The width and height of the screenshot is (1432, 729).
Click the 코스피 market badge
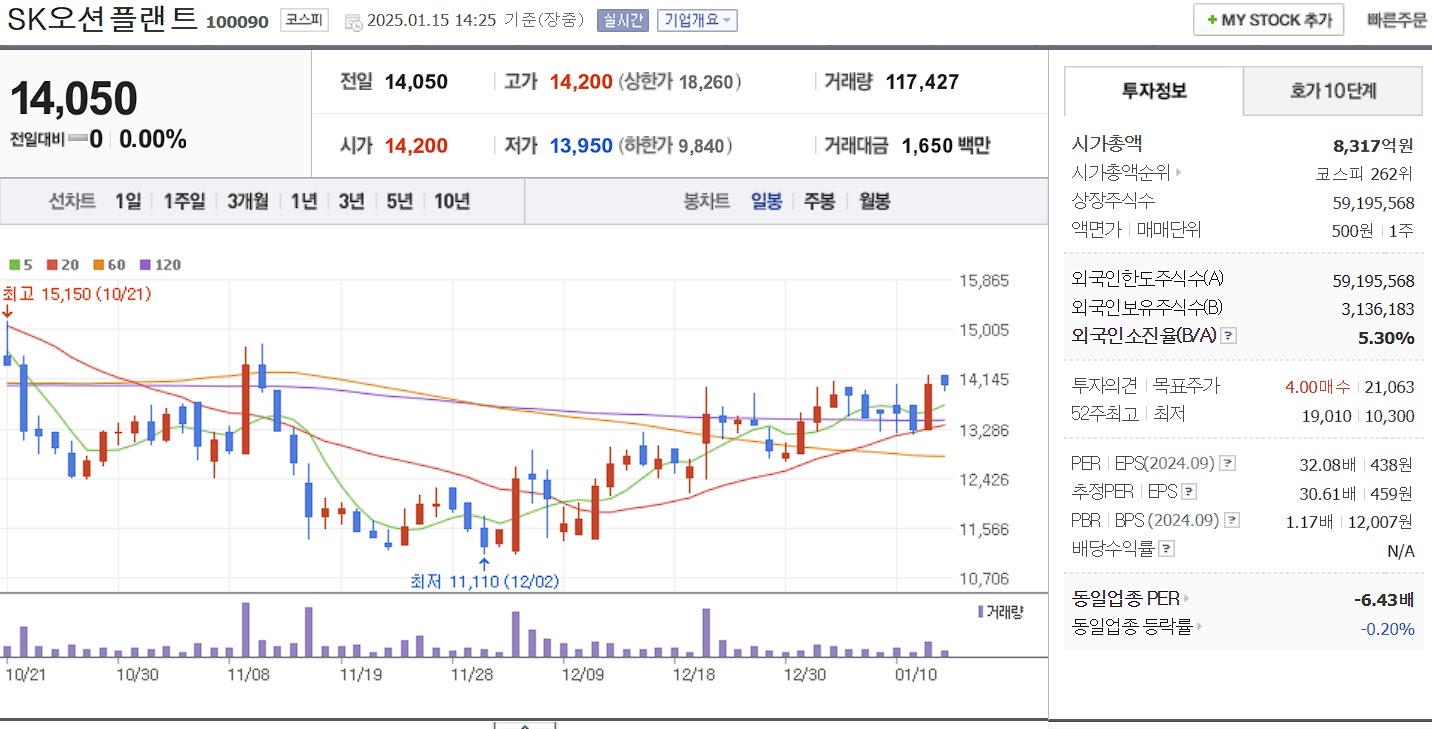coord(304,20)
